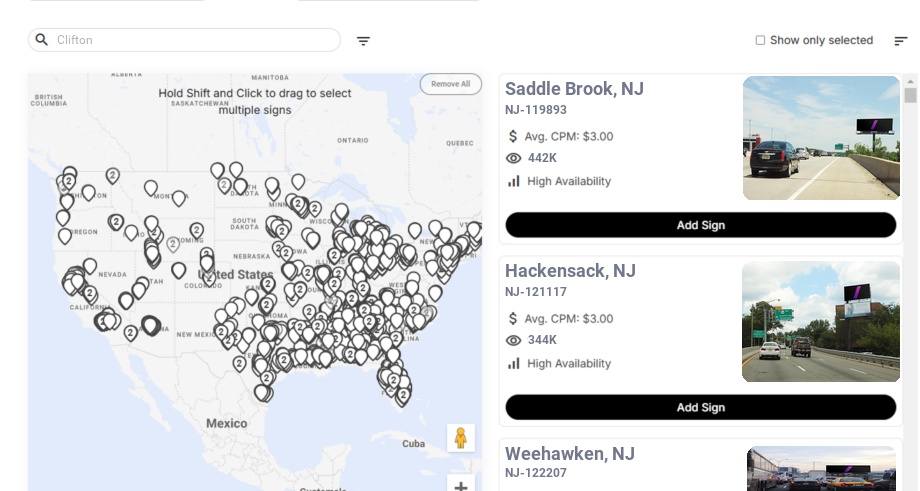Click the eye impressions icon for Saddle Brook

514,158
